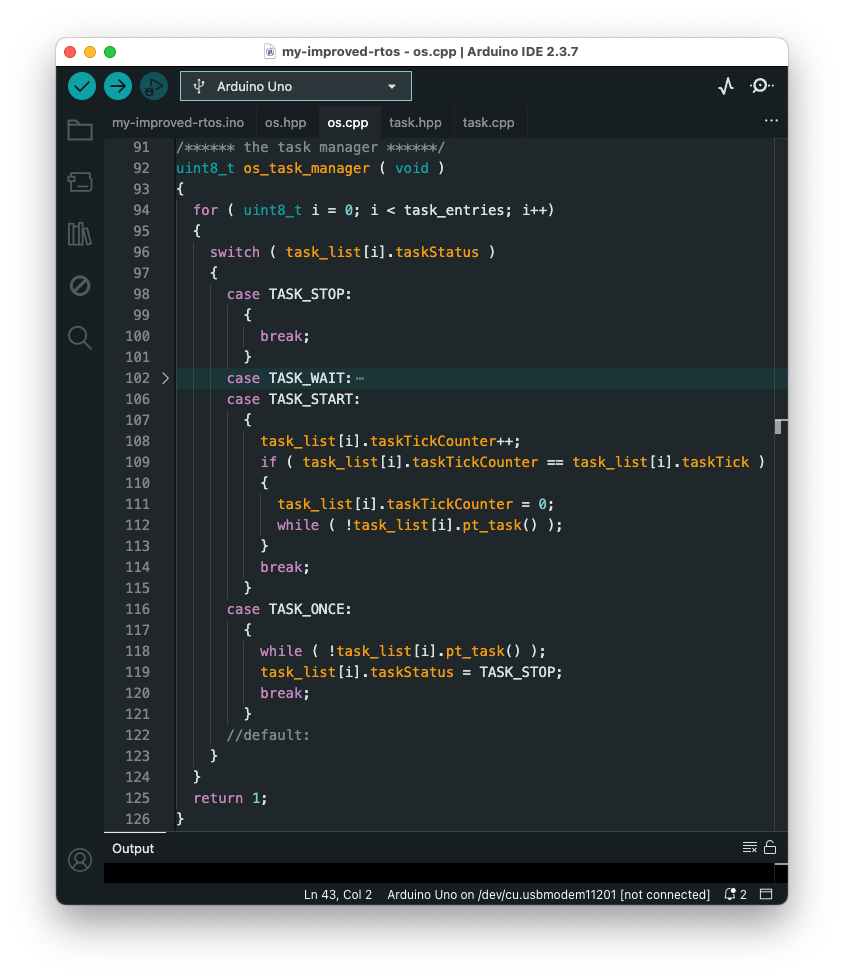Screen dimensions: 844x979
Task: Open the account profile icon
Action: (x=80, y=859)
